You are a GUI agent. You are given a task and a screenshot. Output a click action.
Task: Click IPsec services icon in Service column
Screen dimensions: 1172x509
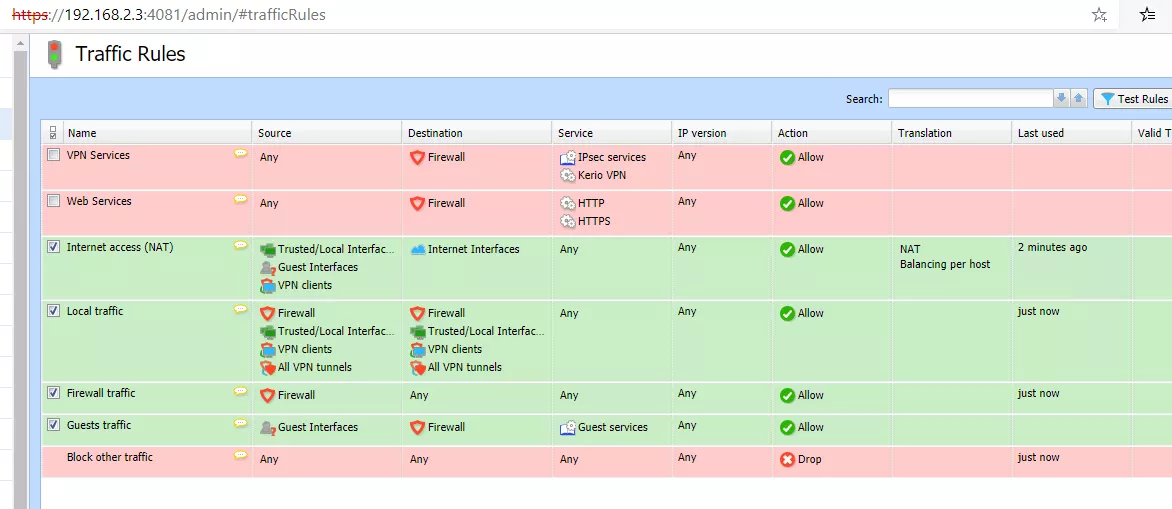tap(567, 158)
